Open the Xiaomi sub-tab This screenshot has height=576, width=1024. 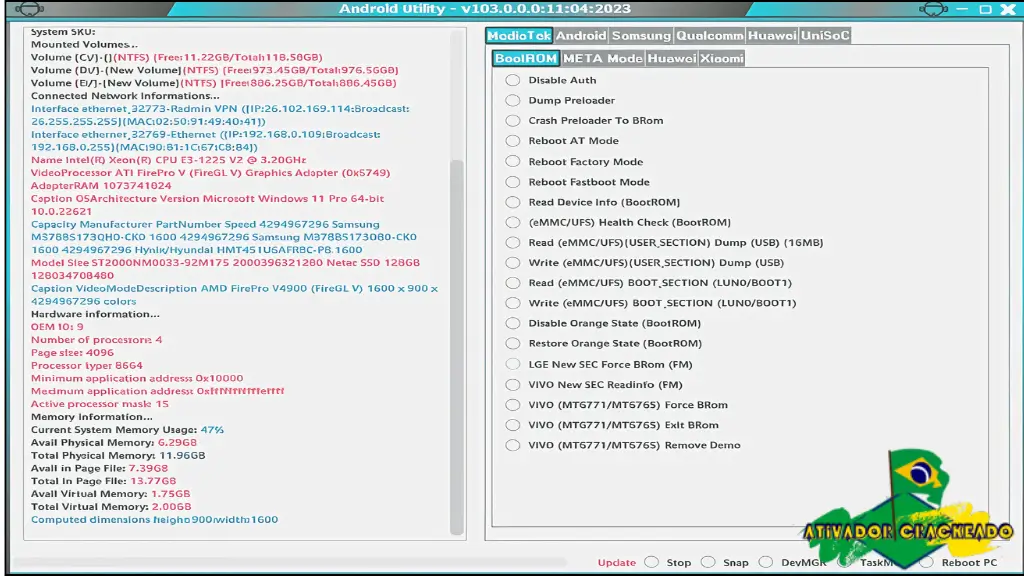click(722, 58)
